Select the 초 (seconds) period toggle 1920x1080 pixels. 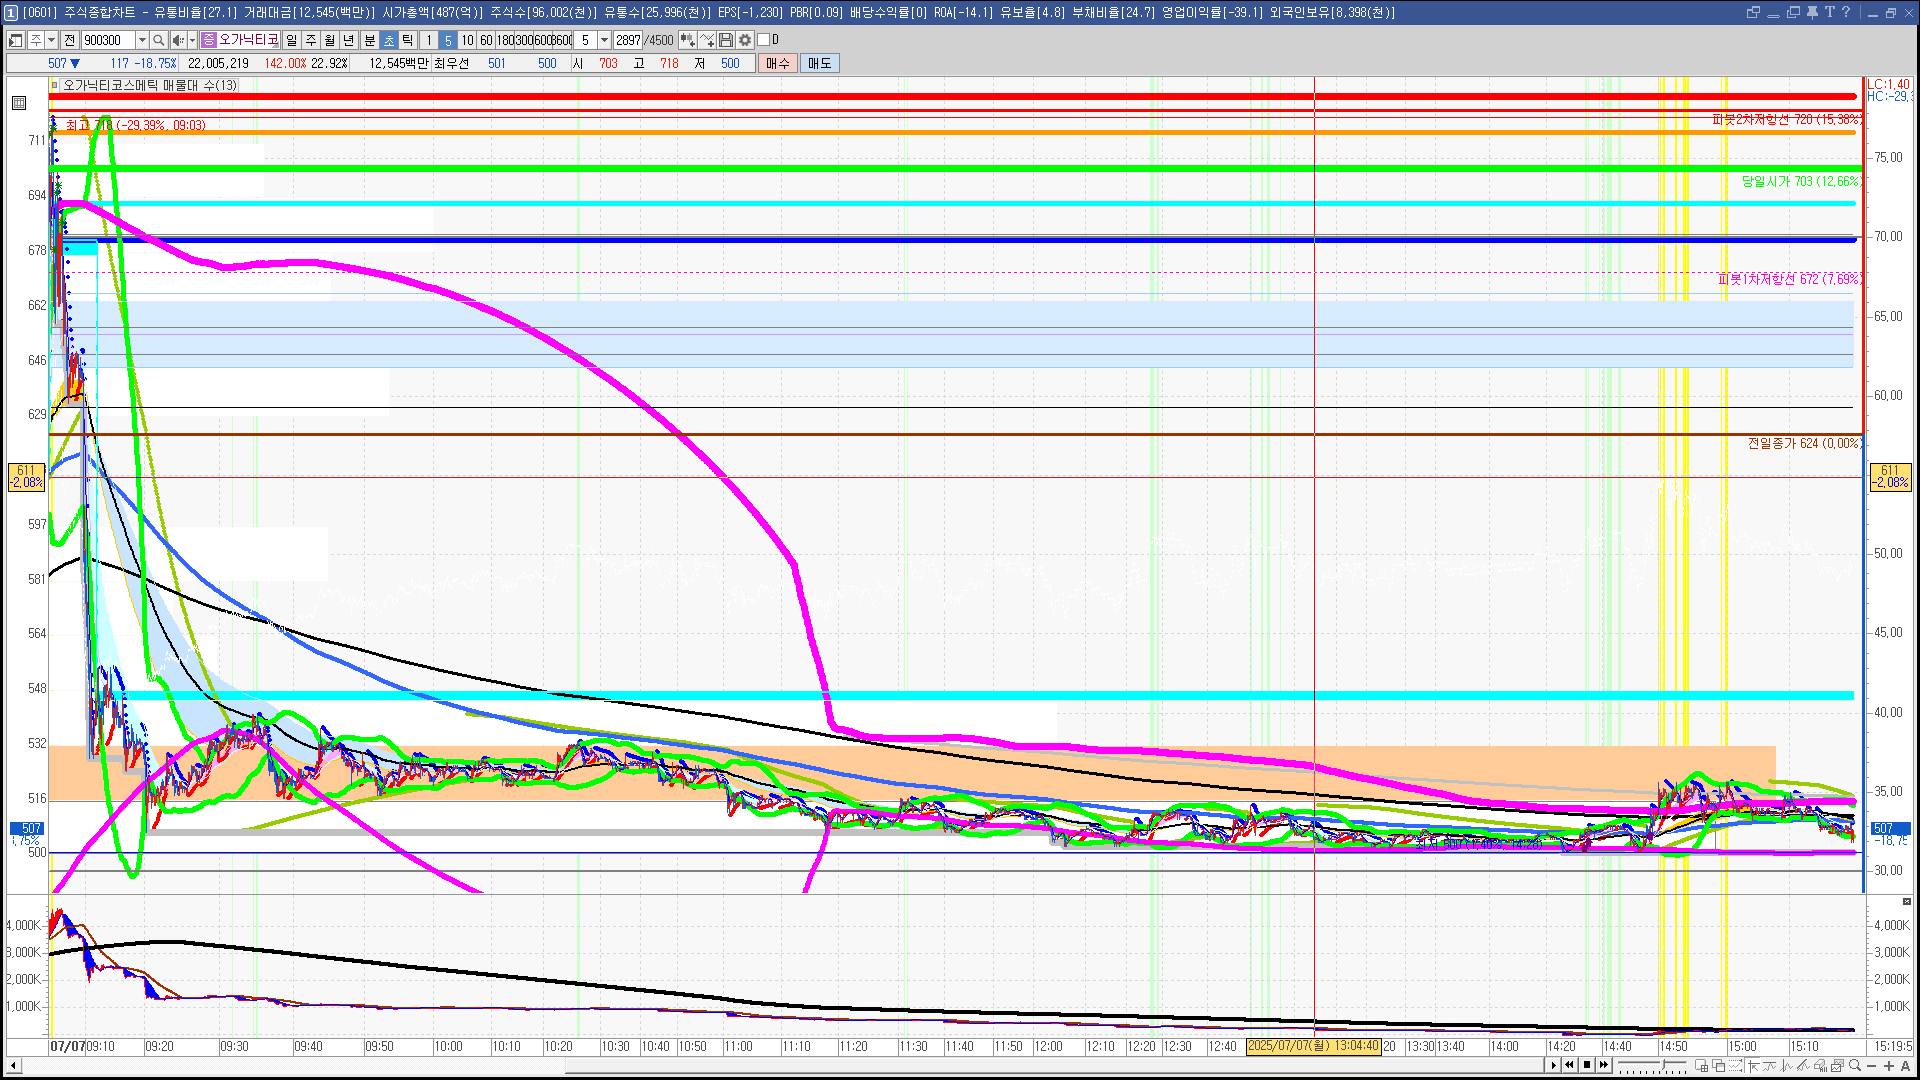tap(389, 40)
